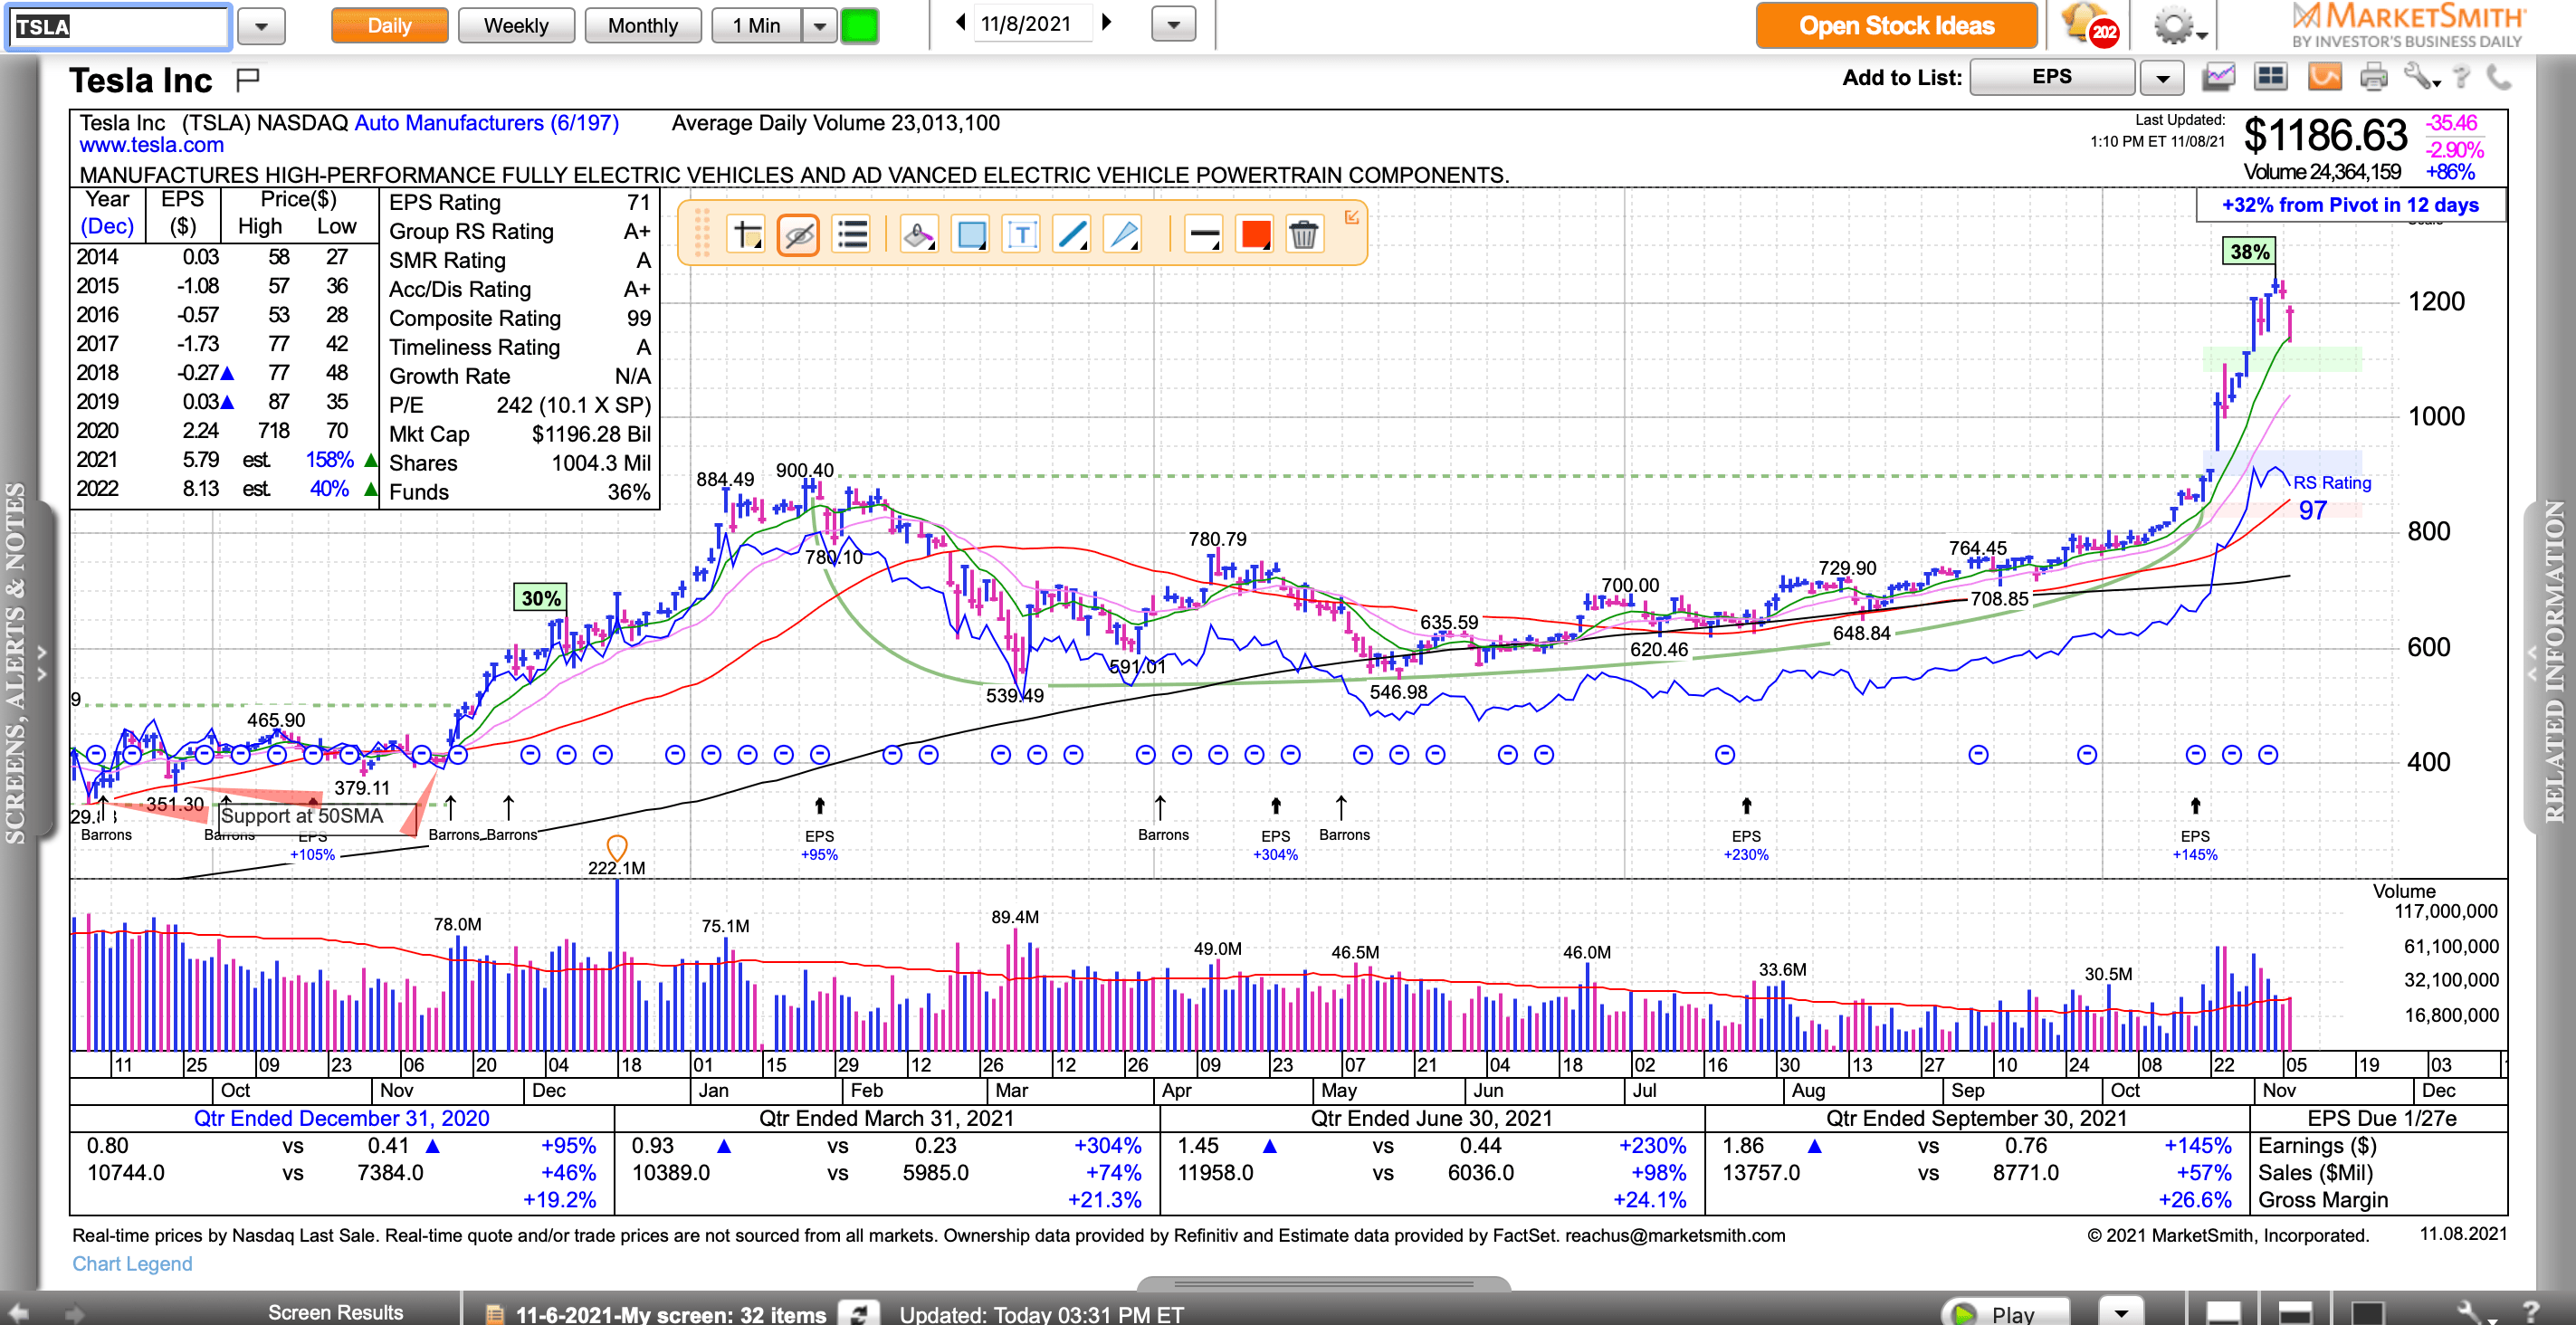The width and height of the screenshot is (2576, 1325).
Task: Select the Screen Results tab
Action: [335, 1312]
